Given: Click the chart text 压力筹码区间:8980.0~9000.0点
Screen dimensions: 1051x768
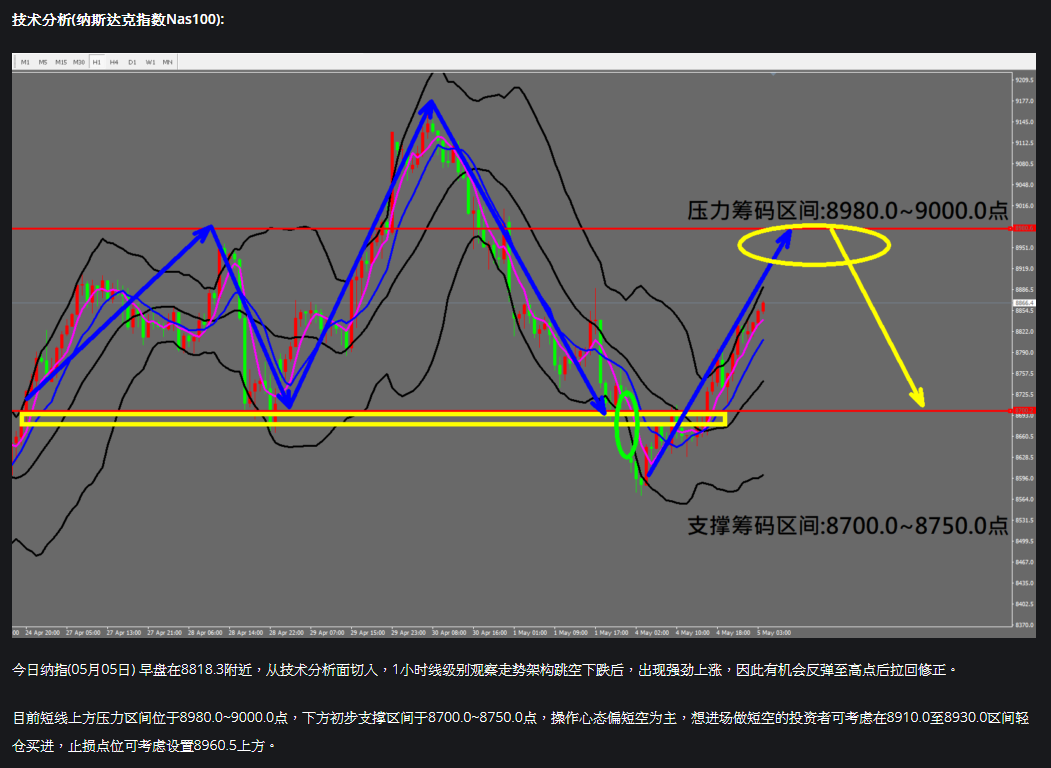Looking at the screenshot, I should point(847,210).
